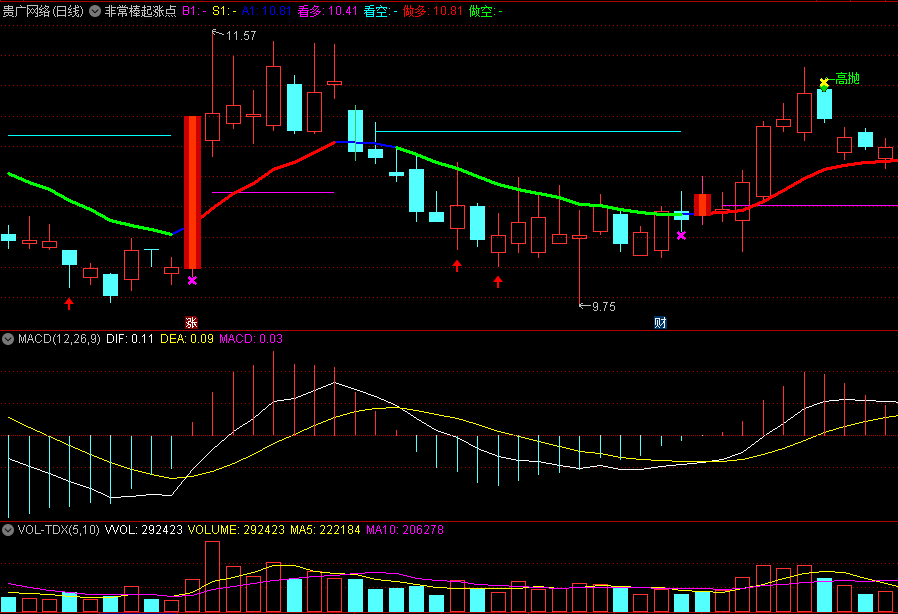Click the 非常棒起涨点 indicator name
This screenshot has width=898, height=614.
pos(140,11)
